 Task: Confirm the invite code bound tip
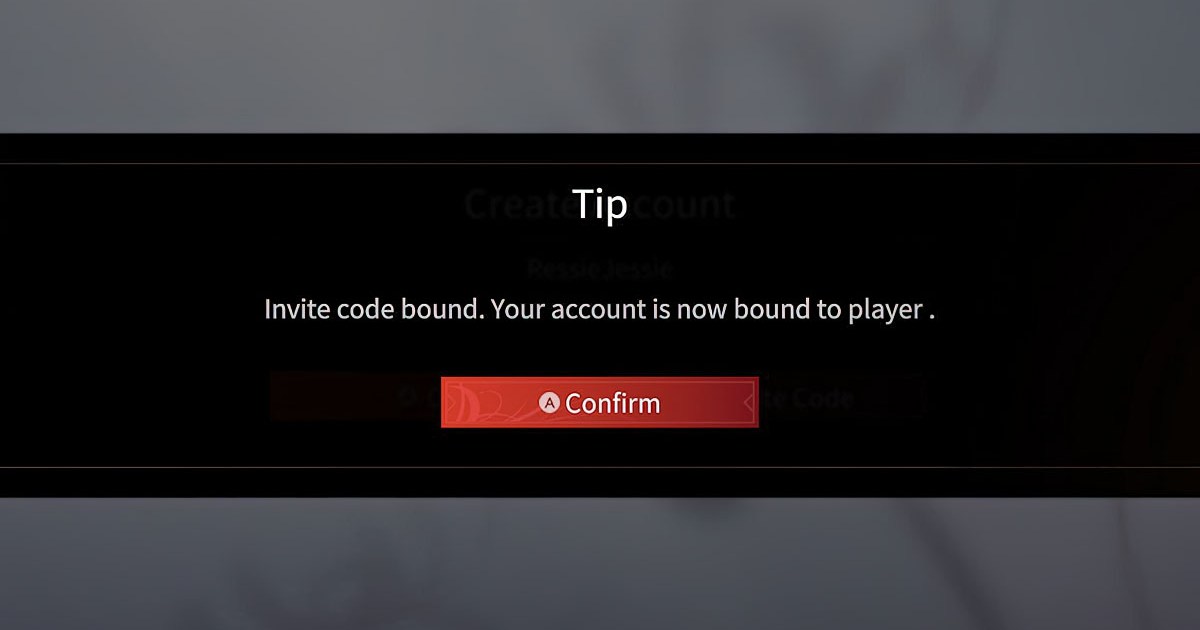pos(599,402)
